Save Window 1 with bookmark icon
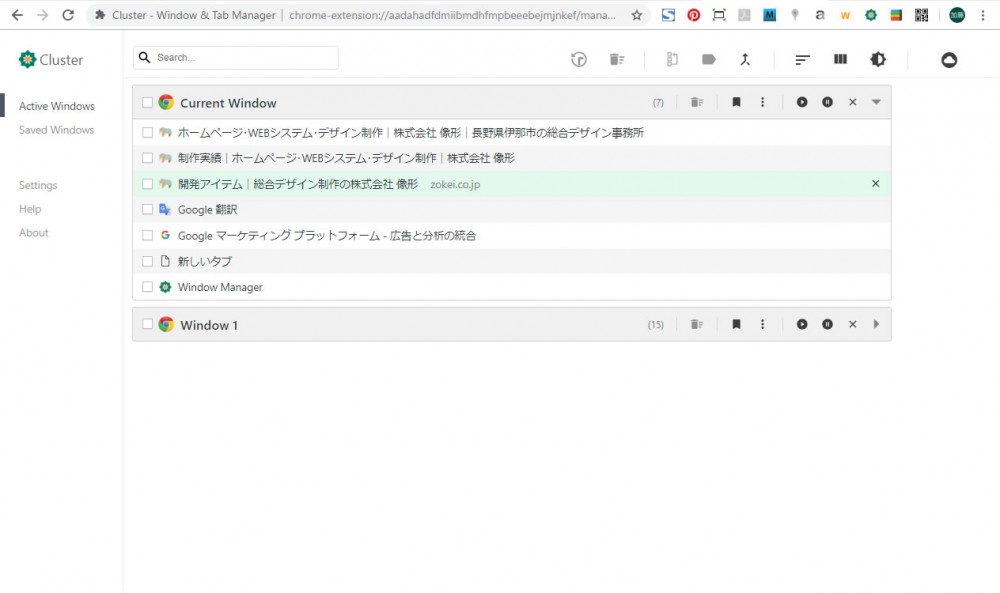This screenshot has height=593, width=1000. [736, 325]
